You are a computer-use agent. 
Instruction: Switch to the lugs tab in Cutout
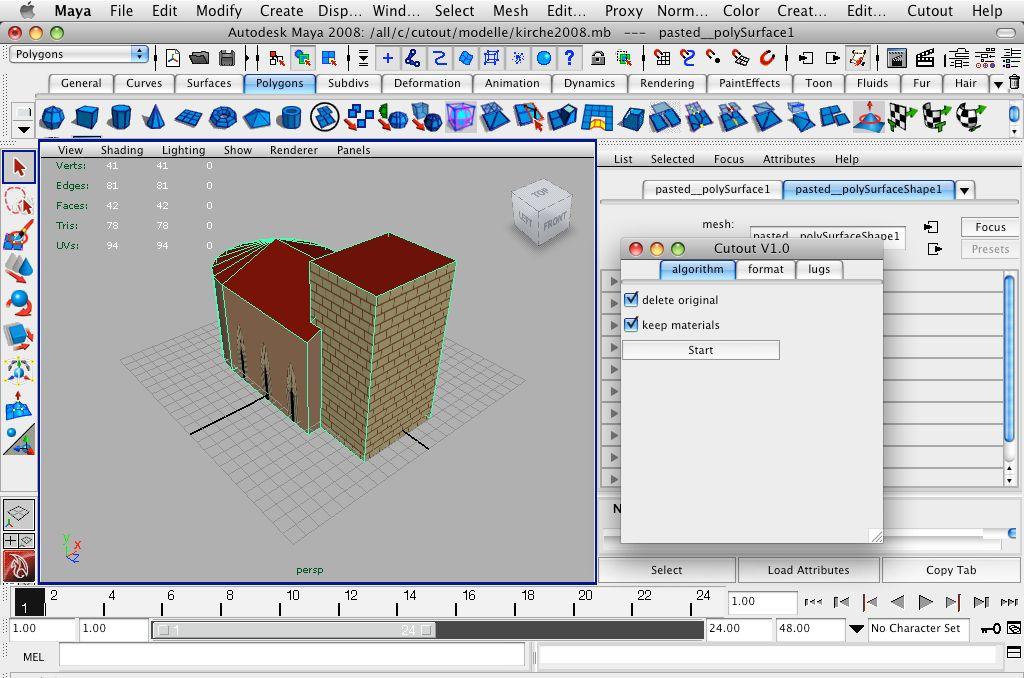pyautogui.click(x=819, y=269)
